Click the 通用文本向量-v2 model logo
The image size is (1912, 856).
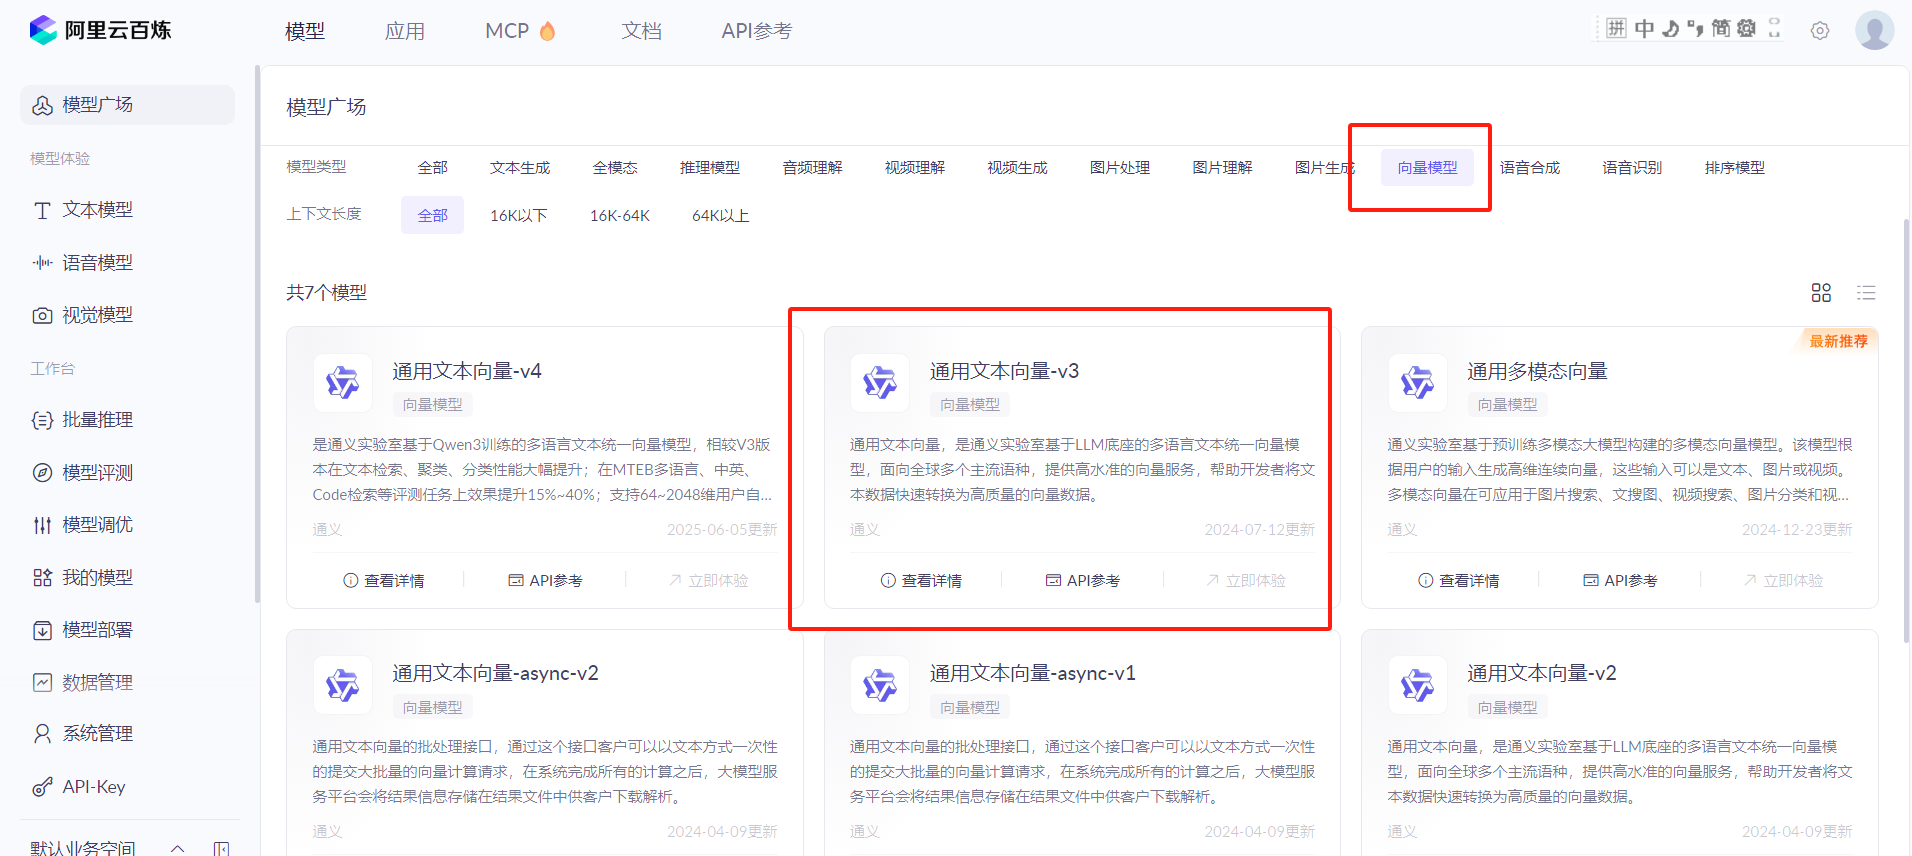tap(1417, 685)
